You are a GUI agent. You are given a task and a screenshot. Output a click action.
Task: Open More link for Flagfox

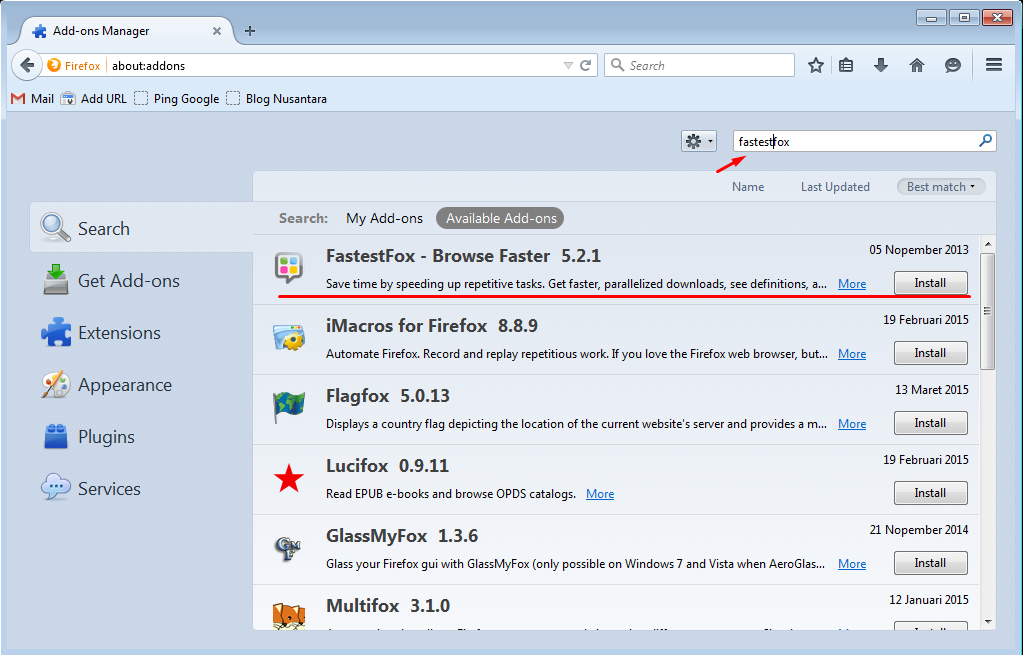coord(852,423)
